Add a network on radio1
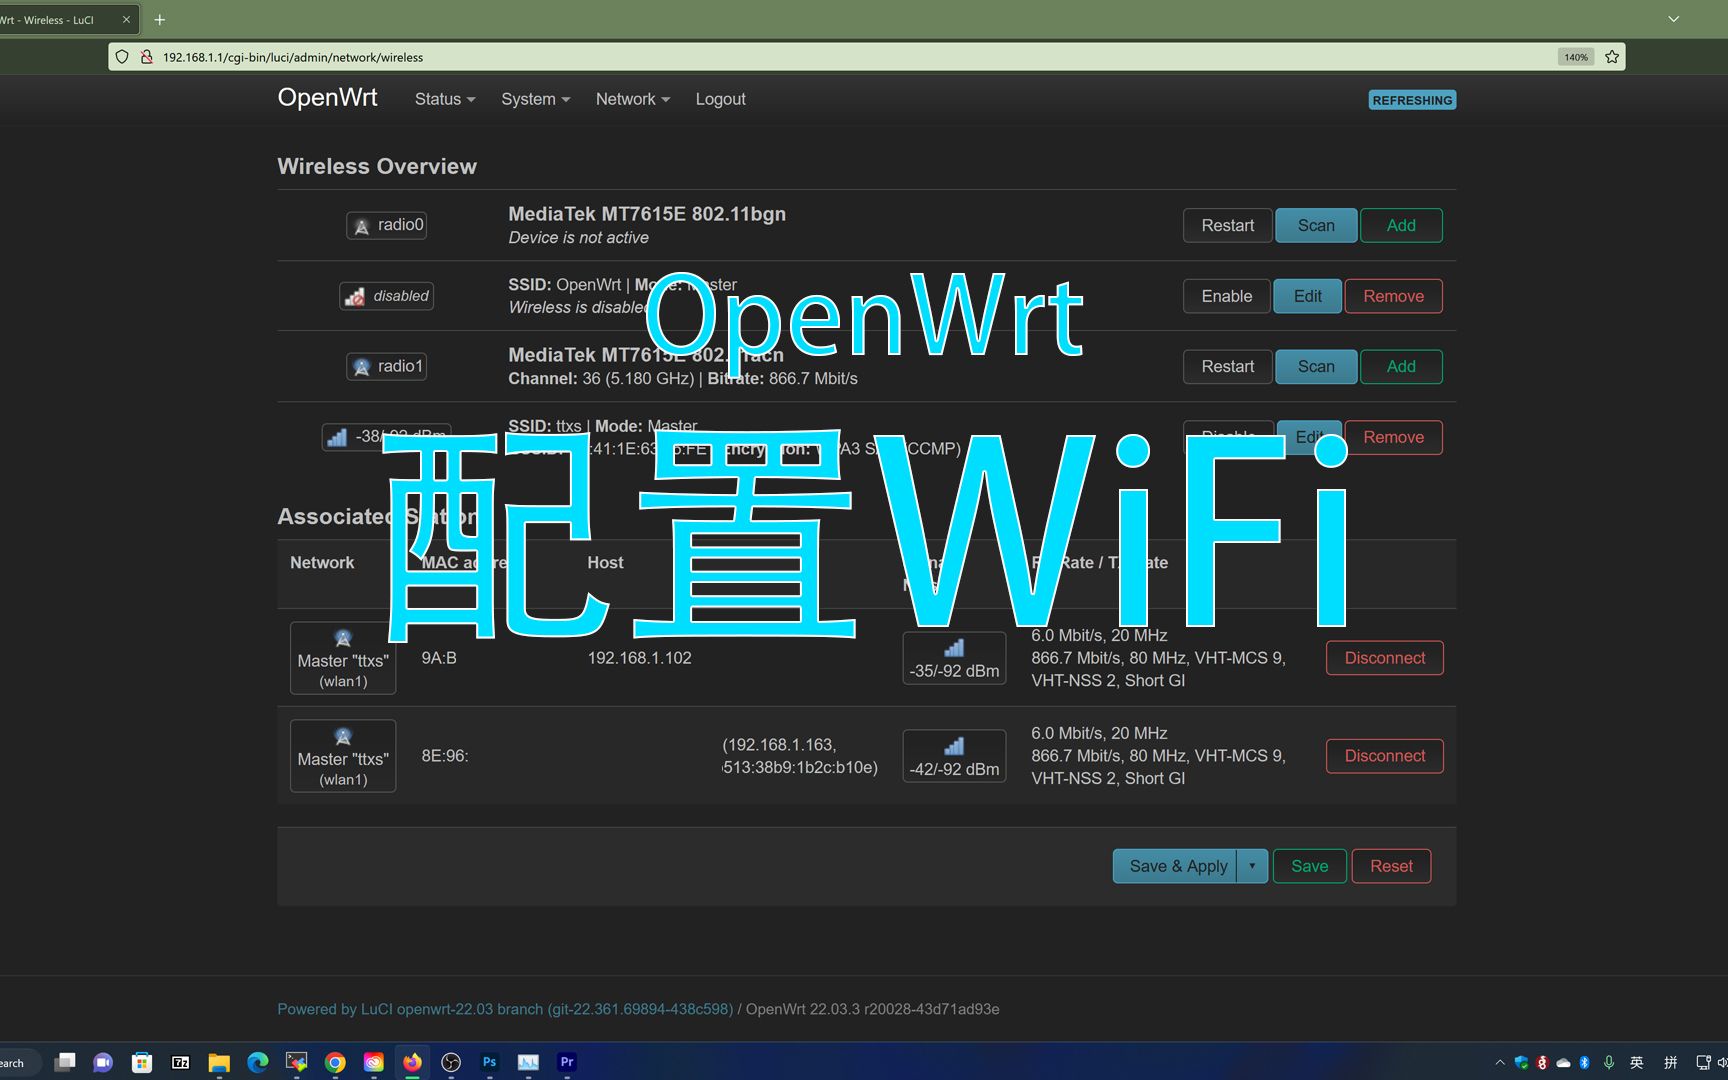This screenshot has height=1080, width=1728. [x=1400, y=366]
